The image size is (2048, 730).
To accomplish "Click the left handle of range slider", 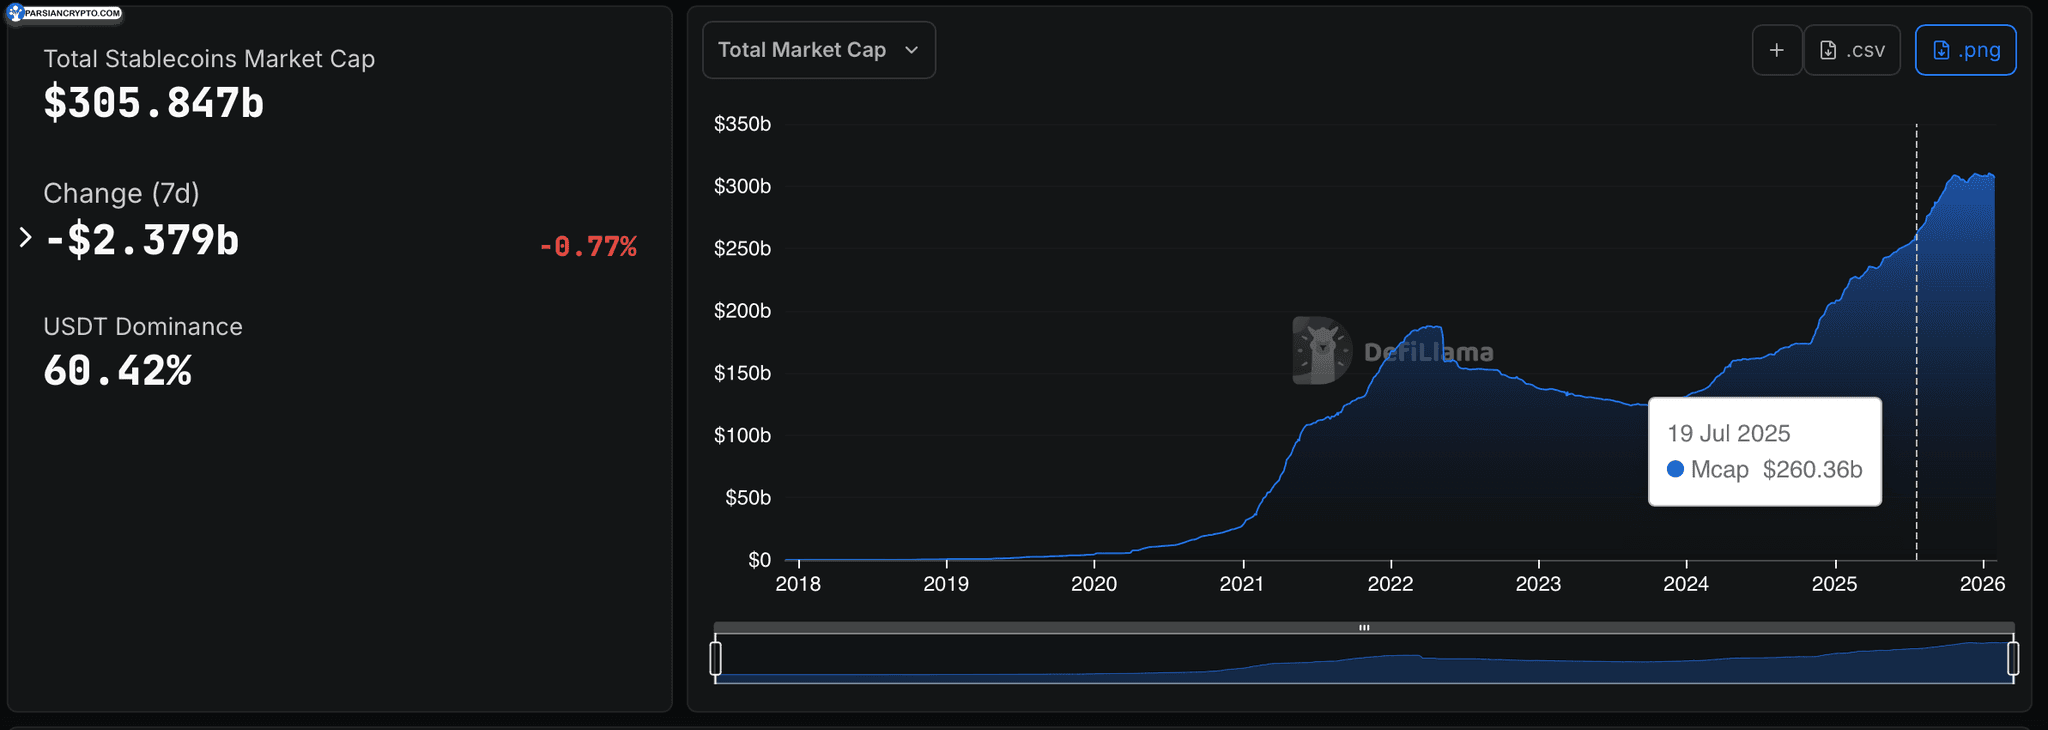I will (x=715, y=658).
